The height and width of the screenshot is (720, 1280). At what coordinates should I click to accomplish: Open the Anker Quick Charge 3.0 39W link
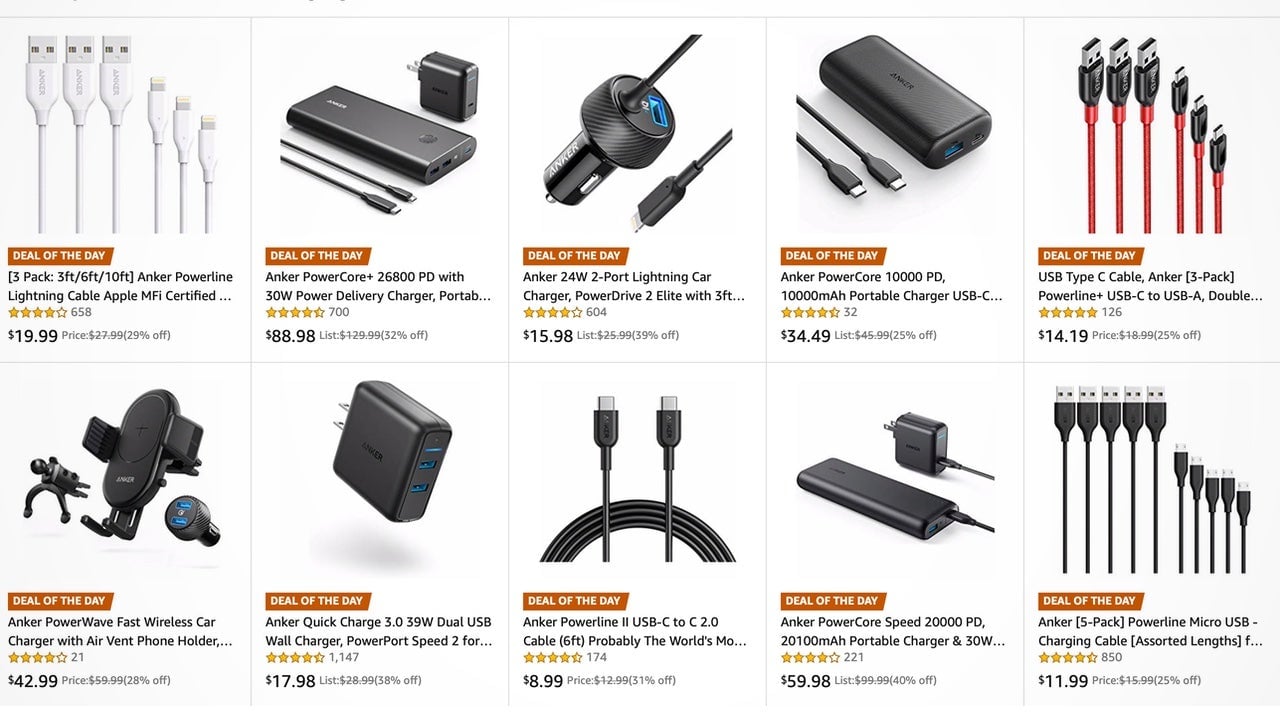coord(379,631)
